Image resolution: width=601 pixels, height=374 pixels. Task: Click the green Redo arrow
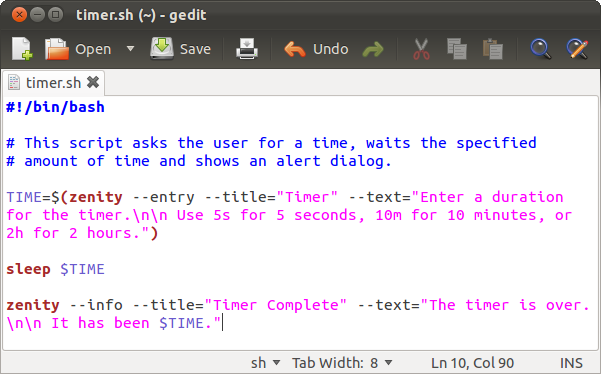[x=373, y=49]
